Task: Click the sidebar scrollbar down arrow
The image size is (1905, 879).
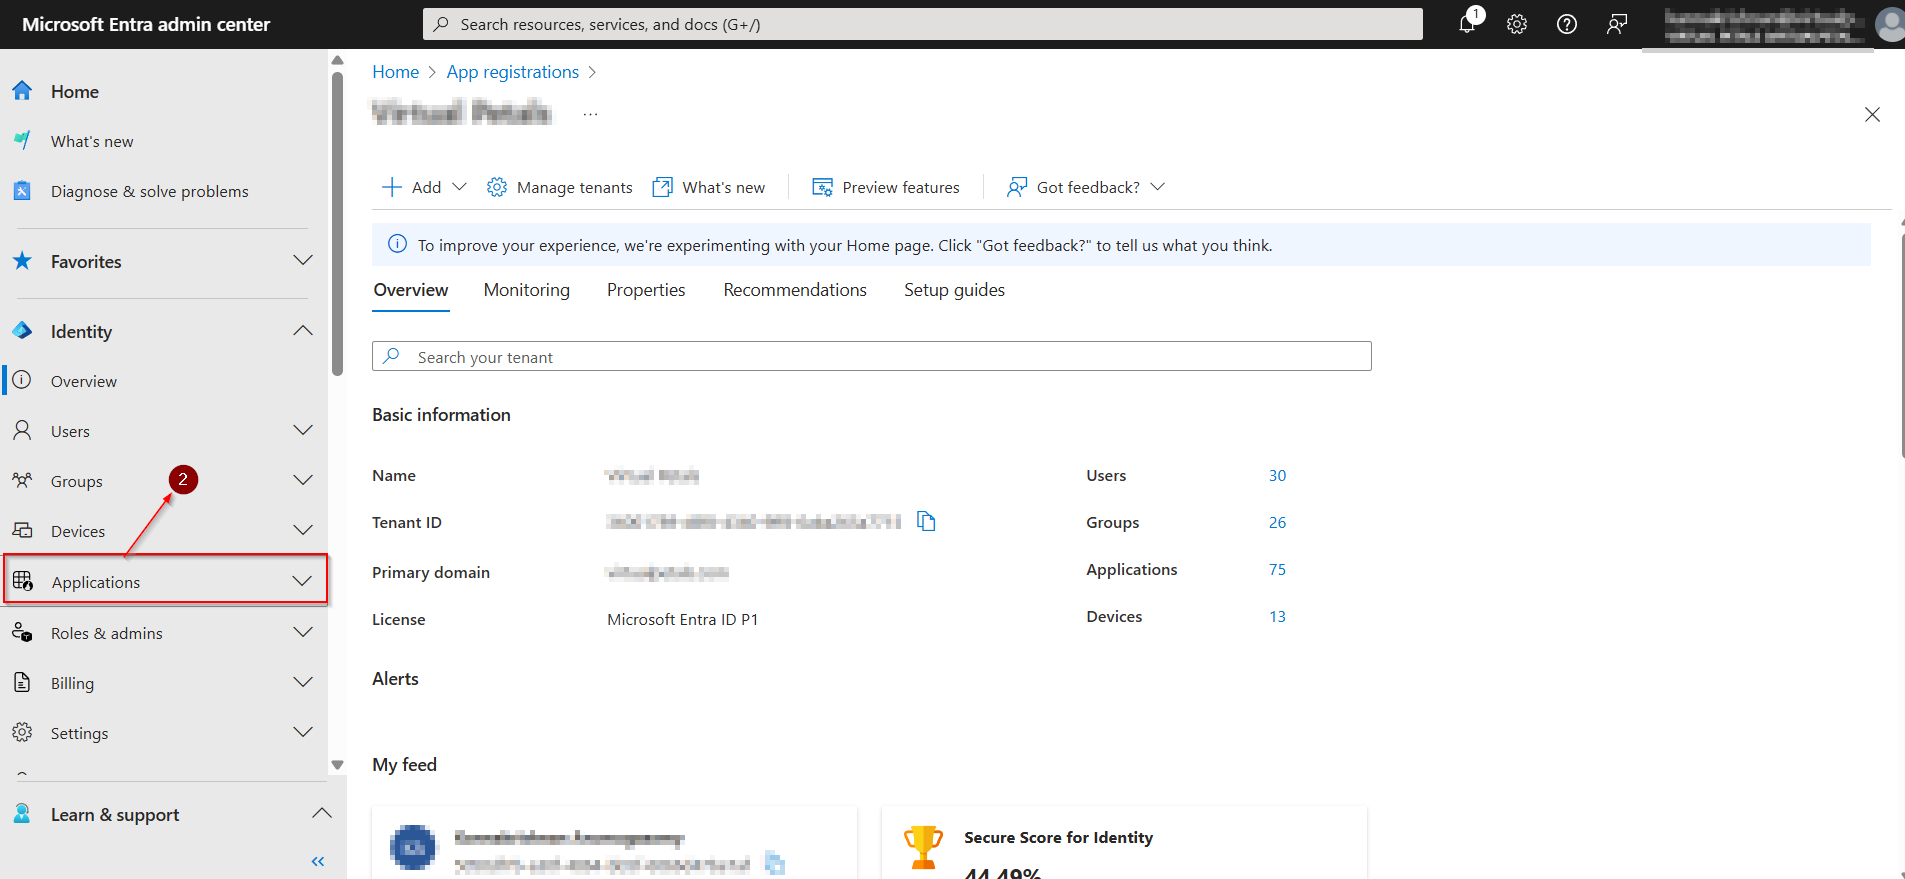Action: pos(337,765)
